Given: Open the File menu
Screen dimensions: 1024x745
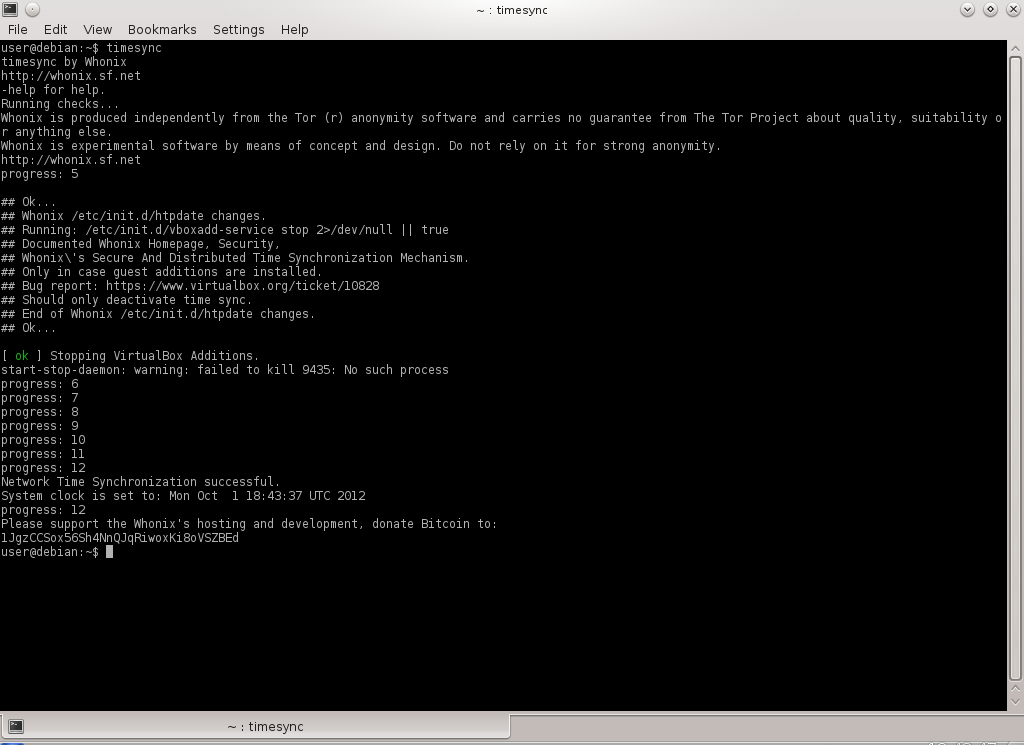Looking at the screenshot, I should [18, 29].
